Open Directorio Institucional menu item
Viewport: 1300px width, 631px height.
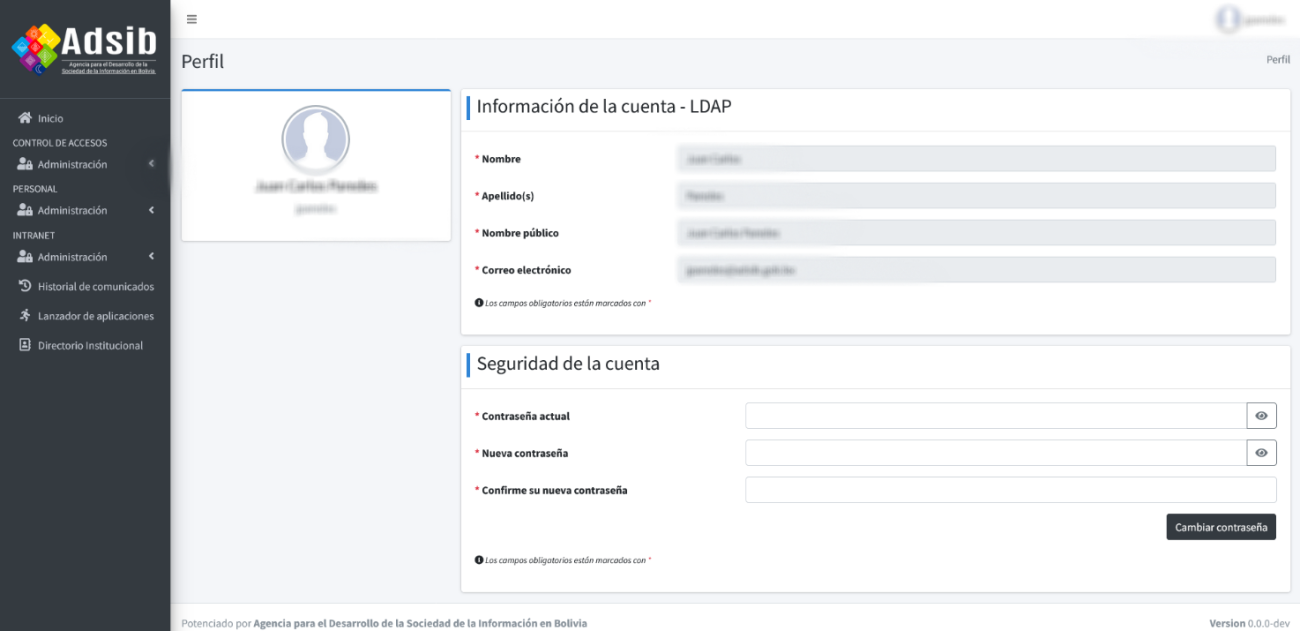point(90,346)
